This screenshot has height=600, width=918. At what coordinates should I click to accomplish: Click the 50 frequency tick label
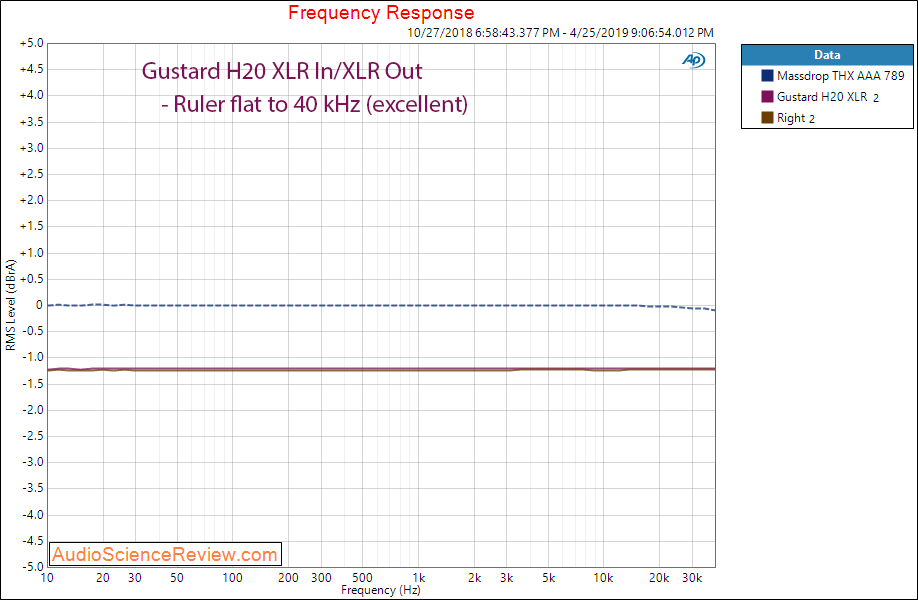point(177,578)
